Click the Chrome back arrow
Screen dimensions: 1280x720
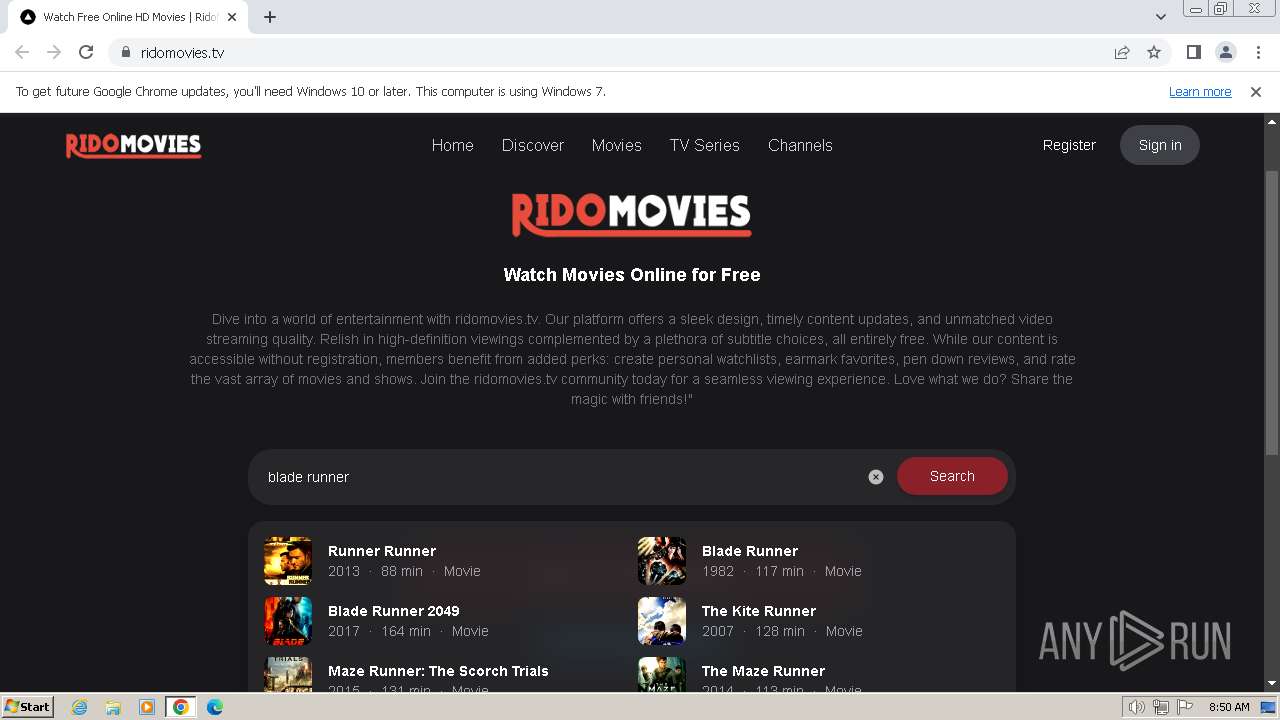coord(22,52)
